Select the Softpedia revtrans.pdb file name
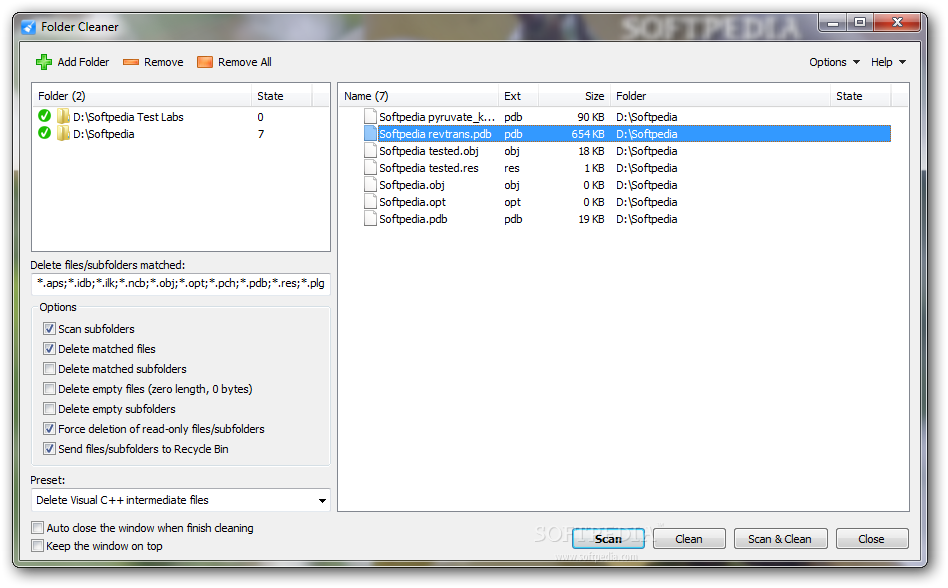 435,134
